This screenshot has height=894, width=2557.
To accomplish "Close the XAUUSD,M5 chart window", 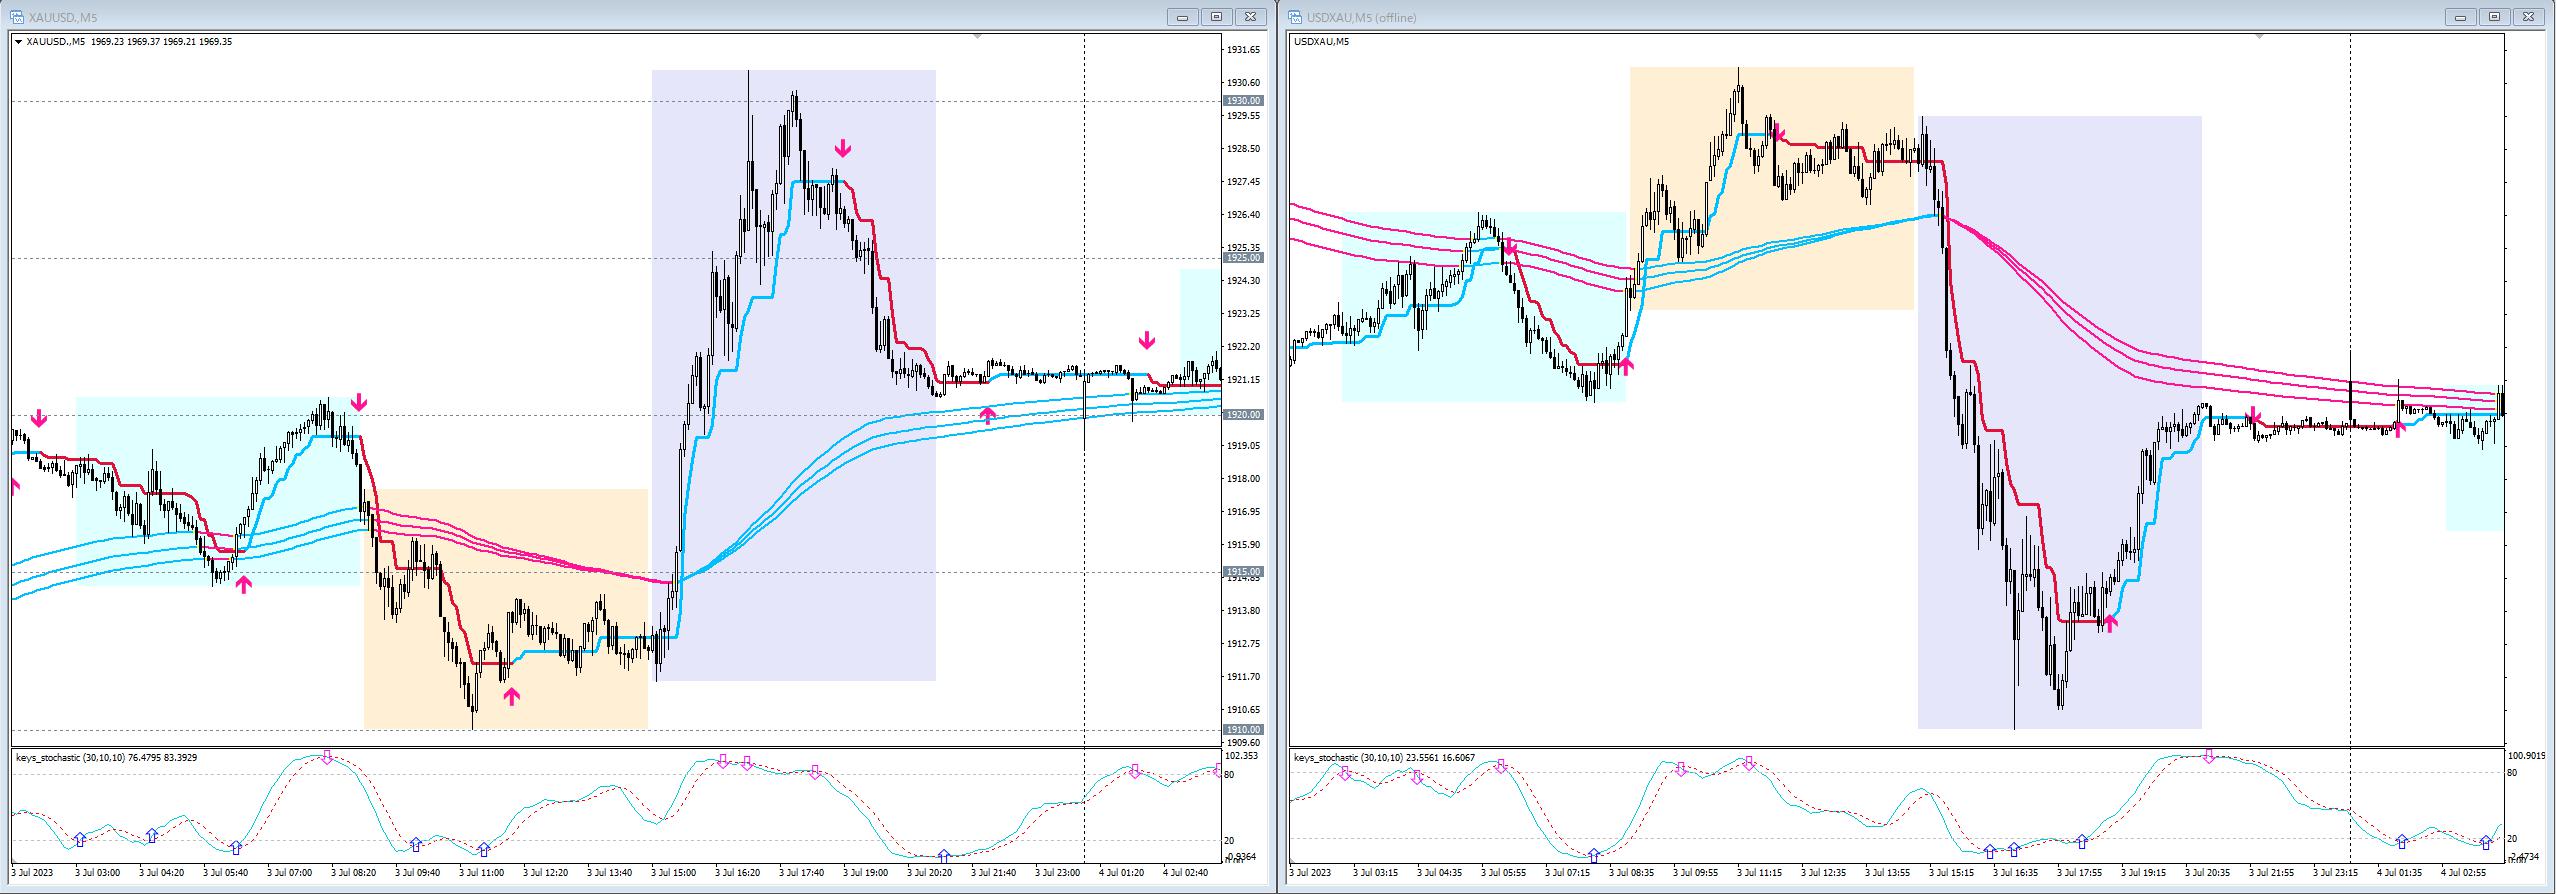I will [1251, 17].
